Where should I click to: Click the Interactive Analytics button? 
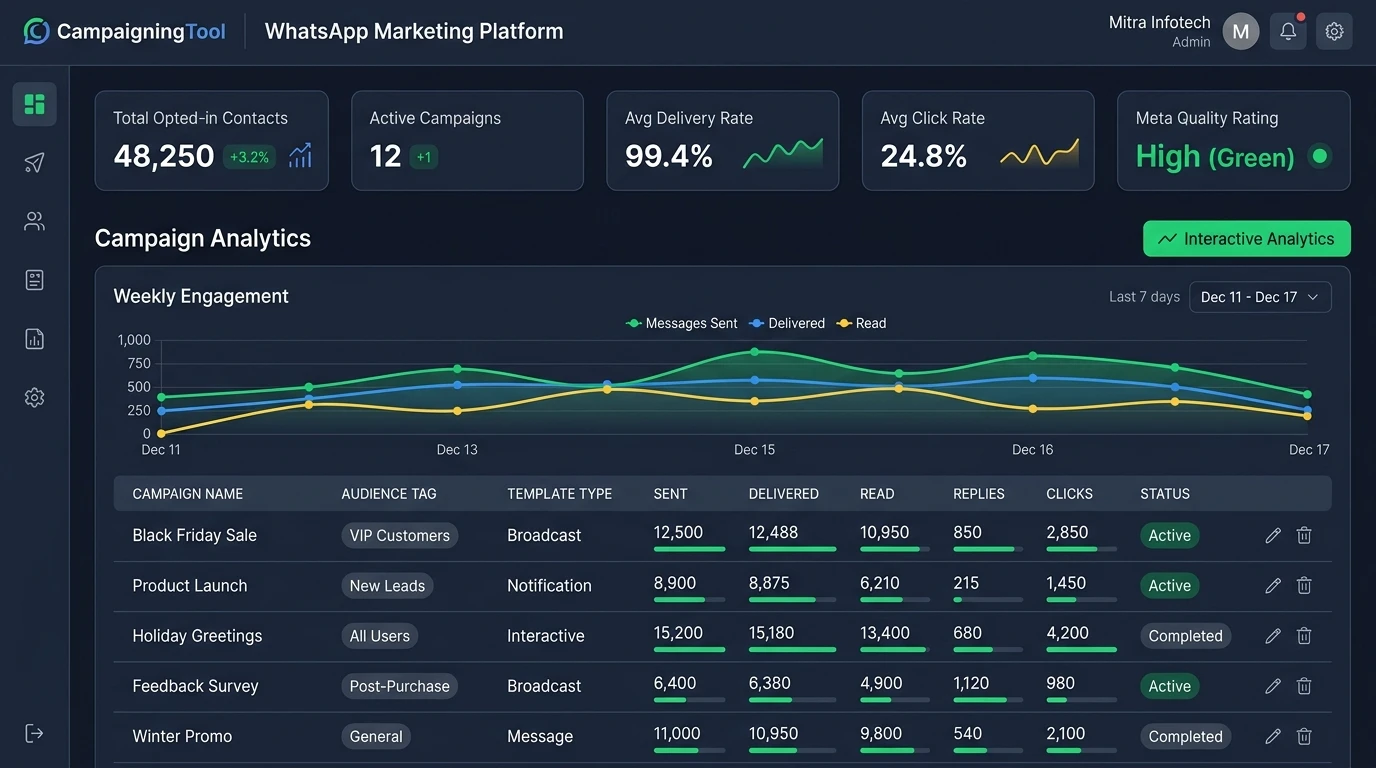(x=1247, y=239)
